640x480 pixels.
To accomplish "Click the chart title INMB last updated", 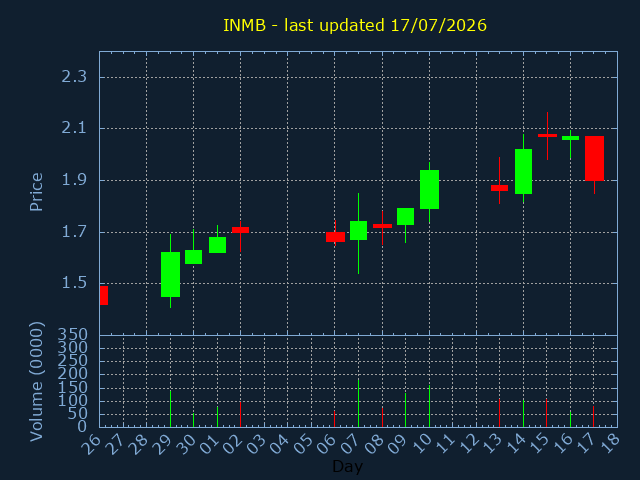I will coord(355,25).
